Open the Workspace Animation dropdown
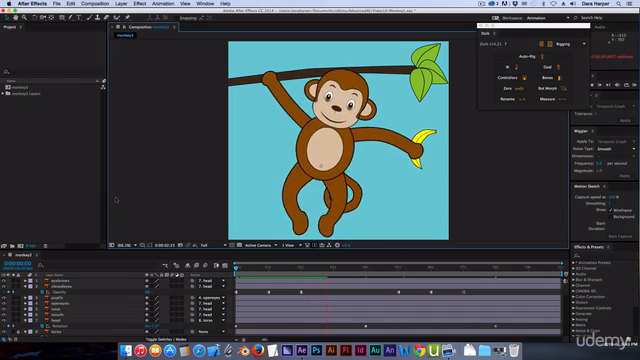The height and width of the screenshot is (360, 640). [548, 18]
